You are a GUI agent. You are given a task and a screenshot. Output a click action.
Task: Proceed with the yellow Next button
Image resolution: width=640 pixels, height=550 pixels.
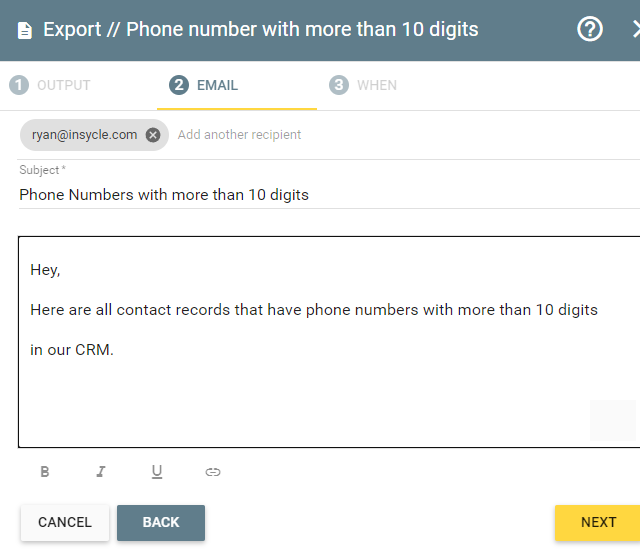click(x=598, y=523)
